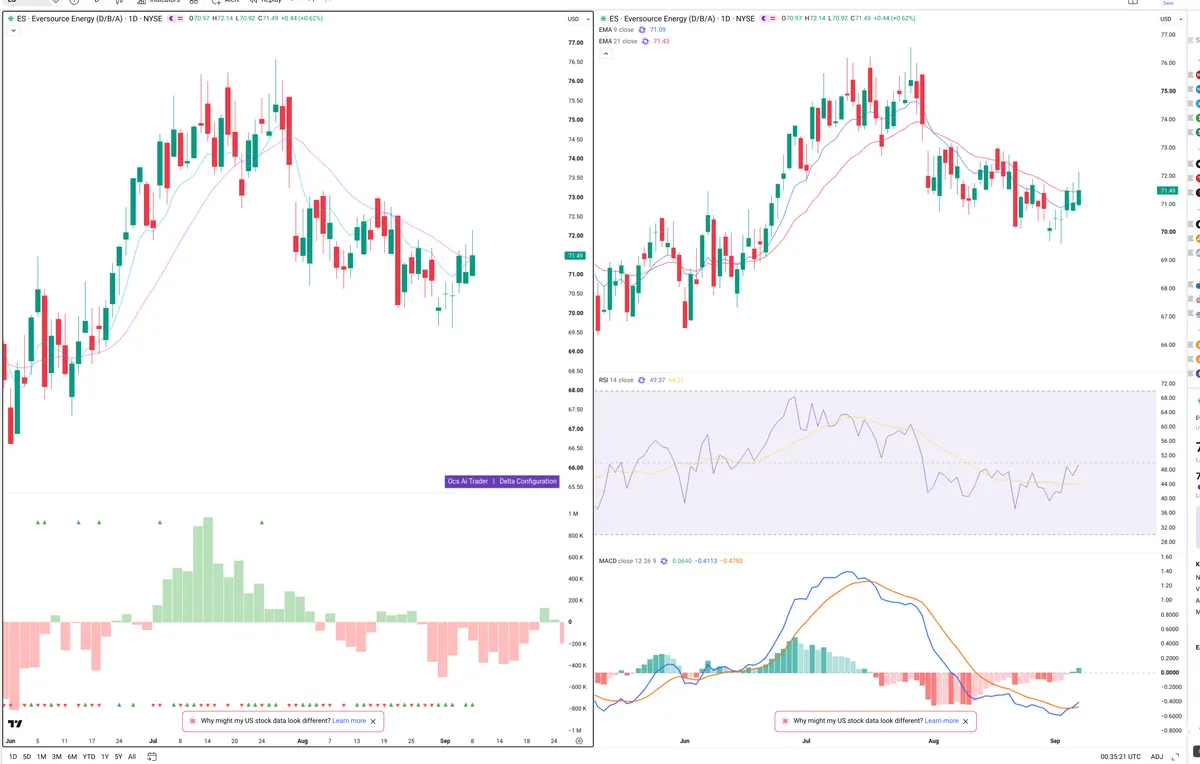Set the time range to 1D

pyautogui.click(x=13, y=756)
